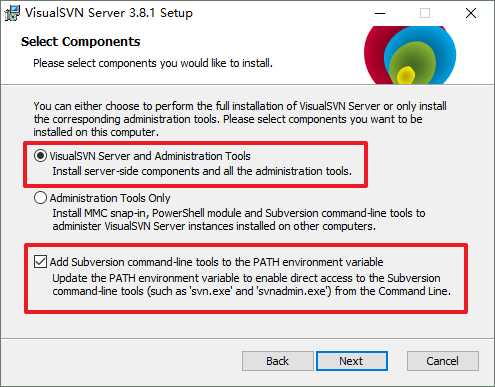Click the VisualSVN Server 3.8.1 Setup title text

click(109, 13)
